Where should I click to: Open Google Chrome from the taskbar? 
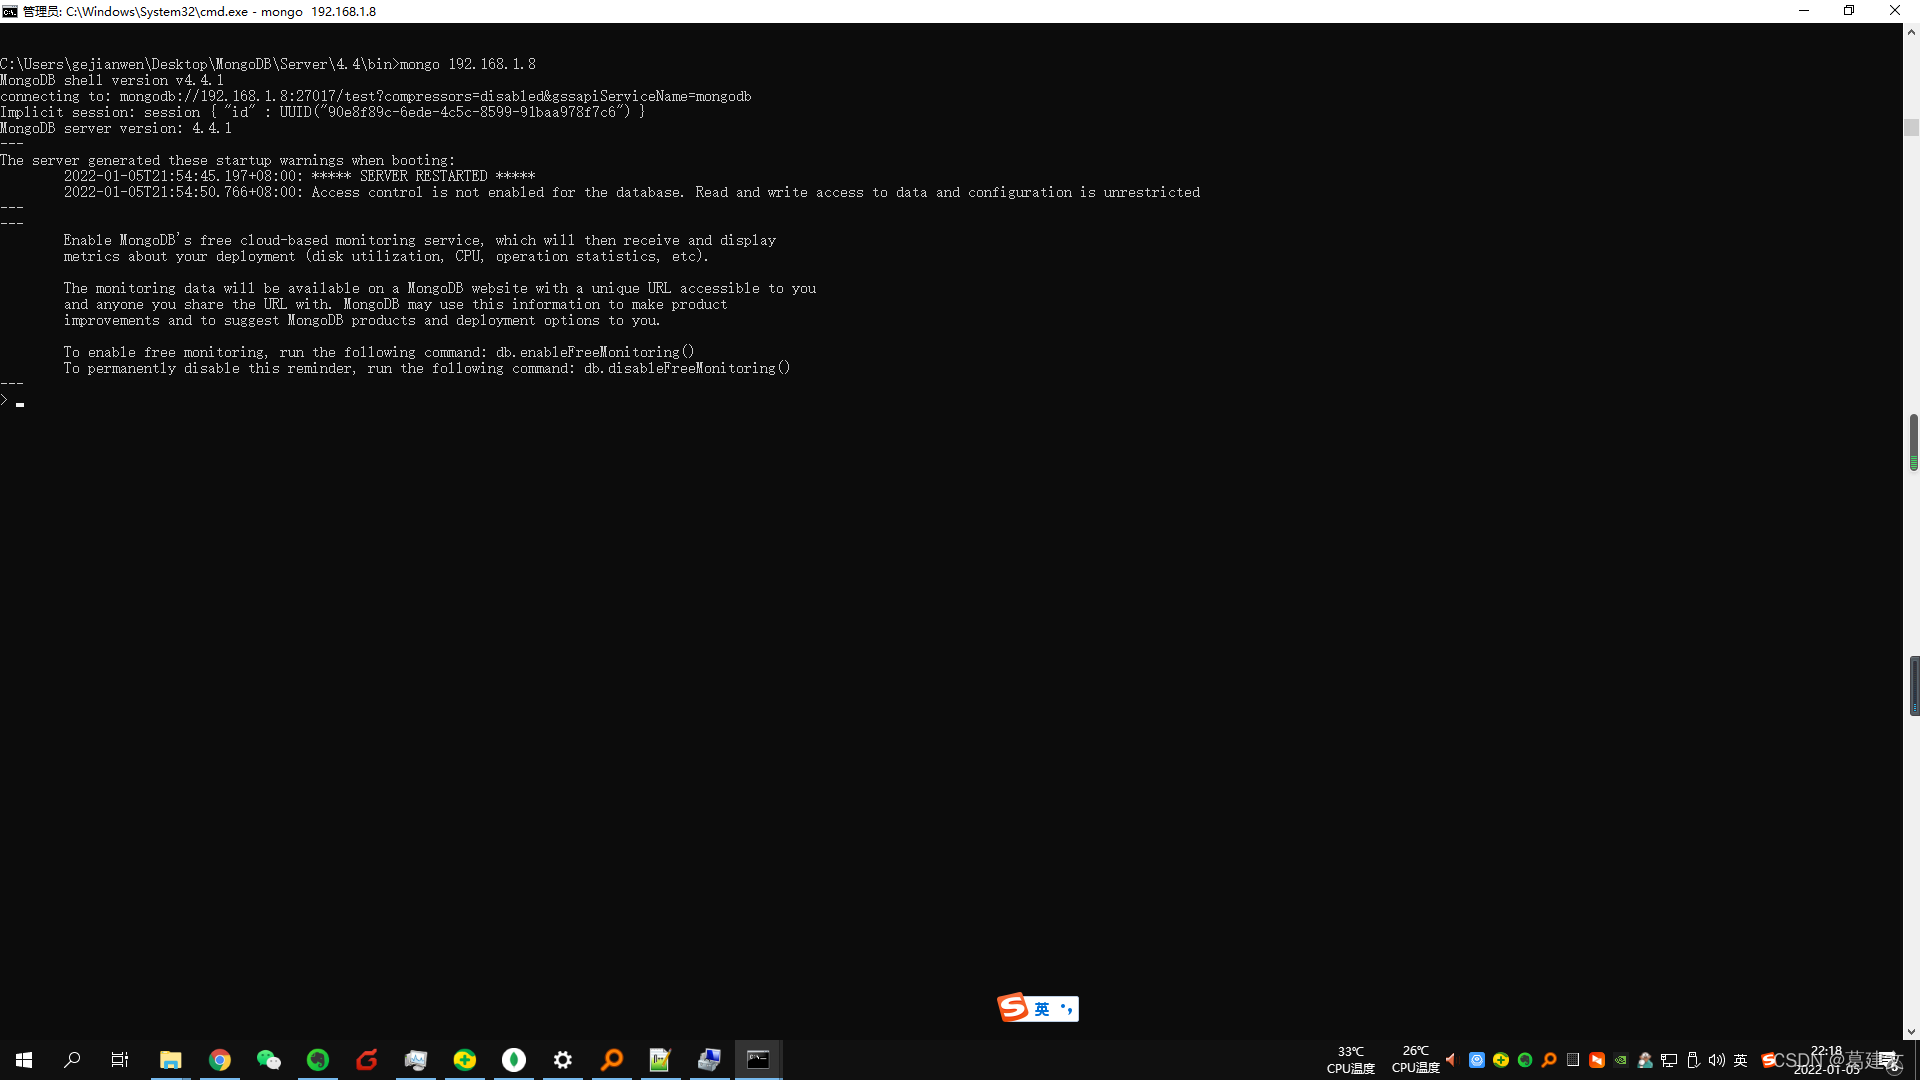220,1060
